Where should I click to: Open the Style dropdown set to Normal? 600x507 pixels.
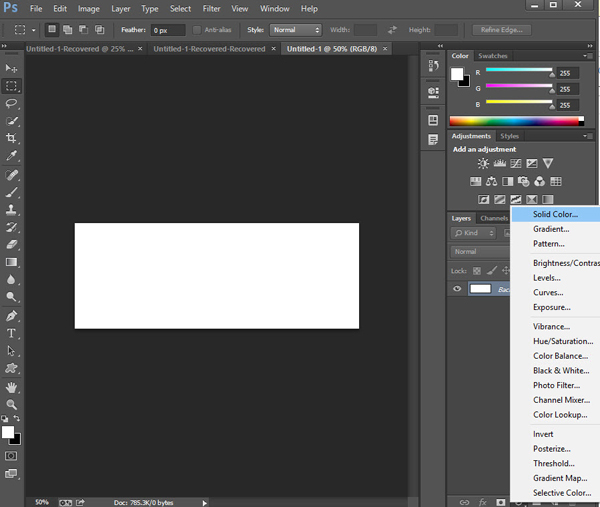[x=296, y=30]
